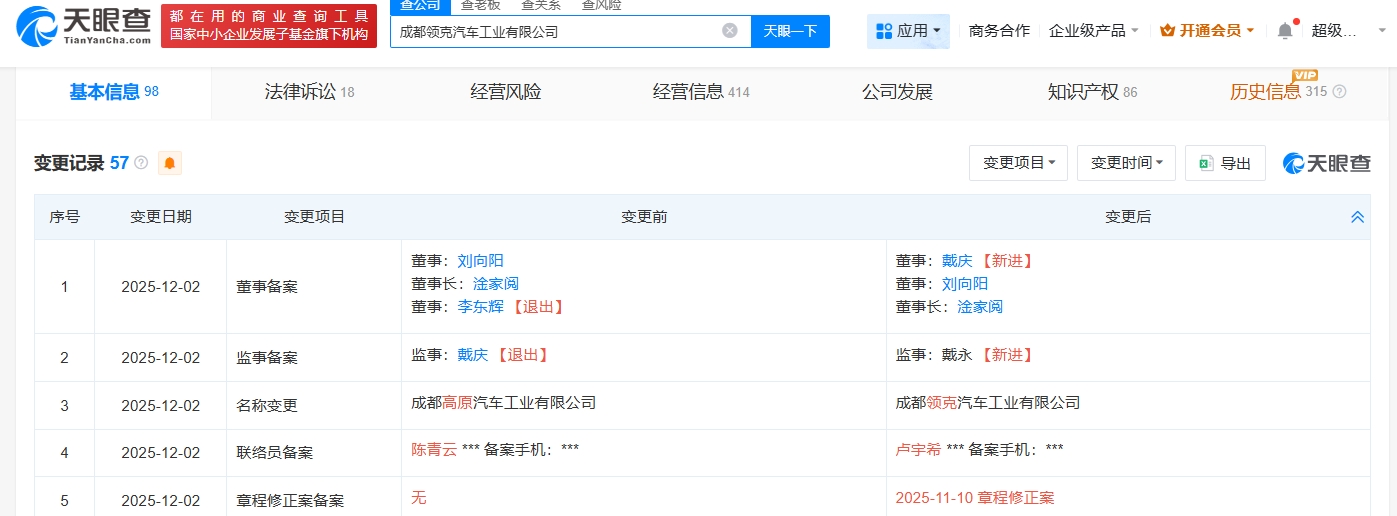Click the TianYanCha logo icon
Image resolution: width=1397 pixels, height=516 pixels.
pyautogui.click(x=38, y=26)
